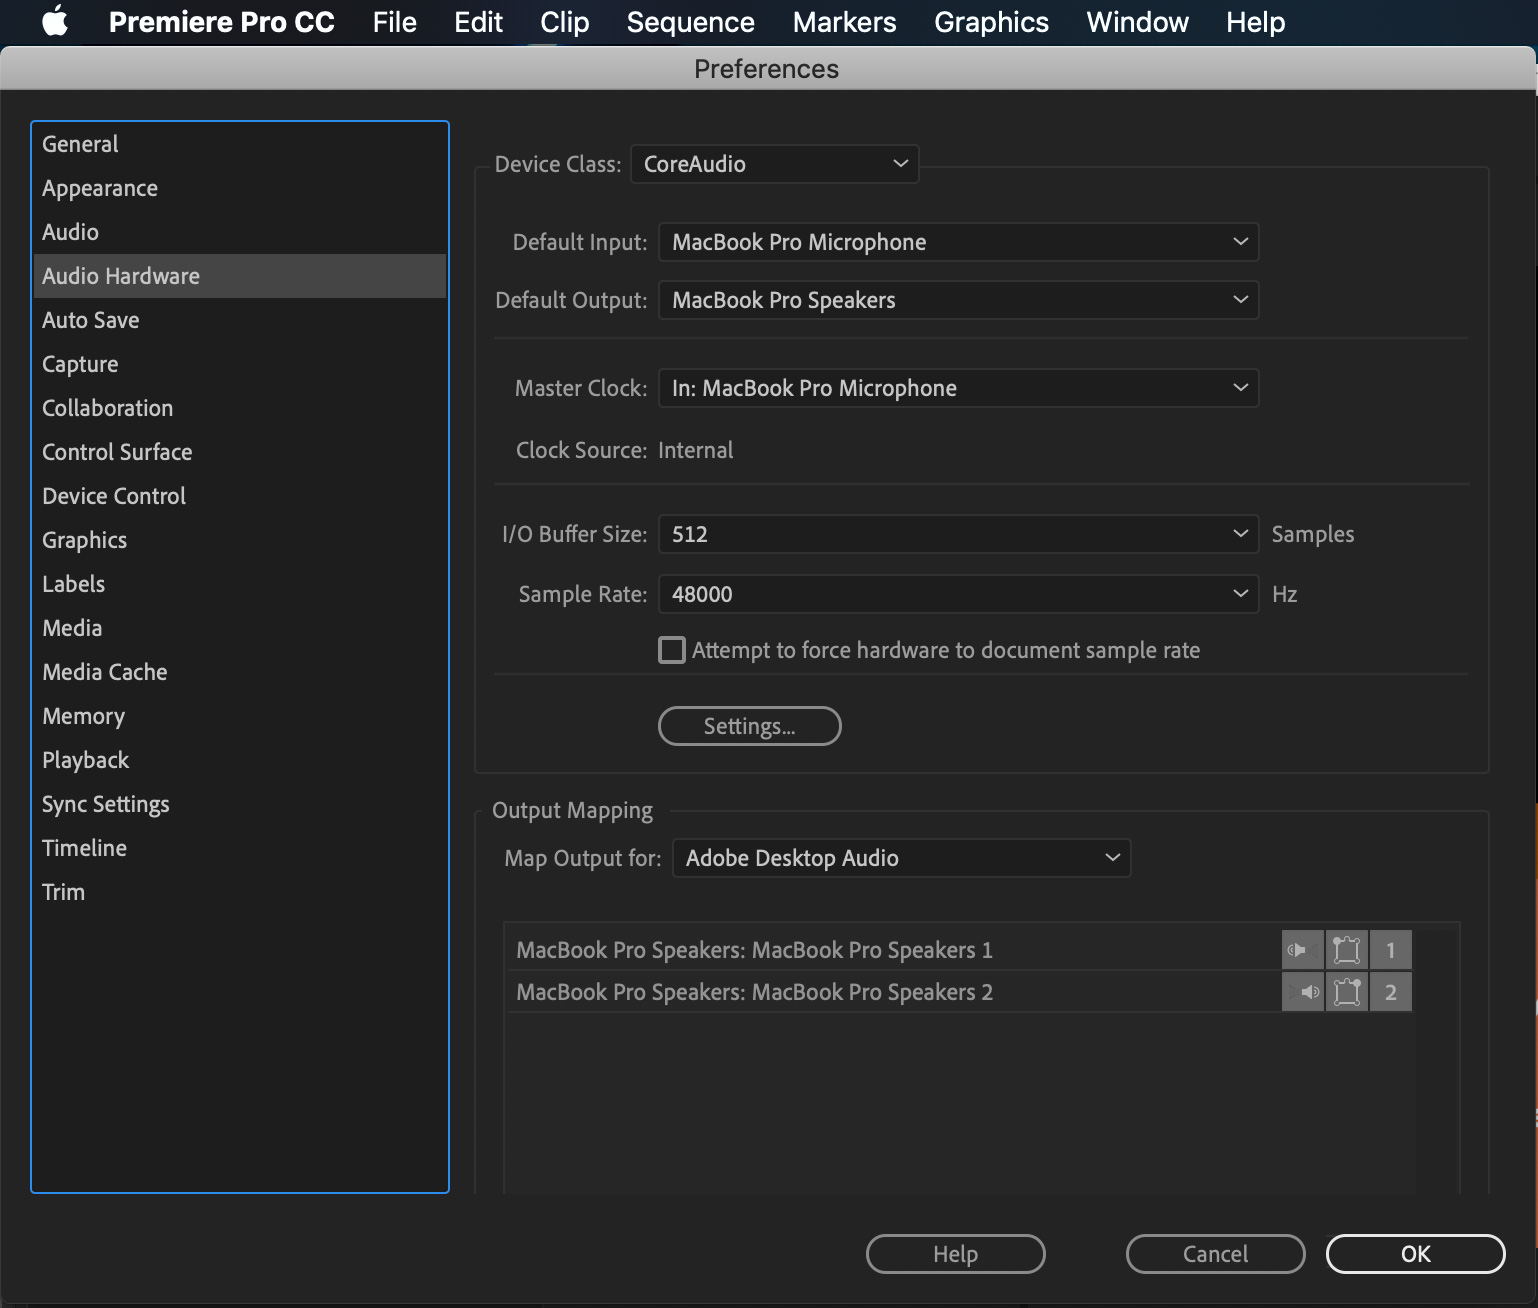
Task: Select Device Control category
Action: point(240,496)
